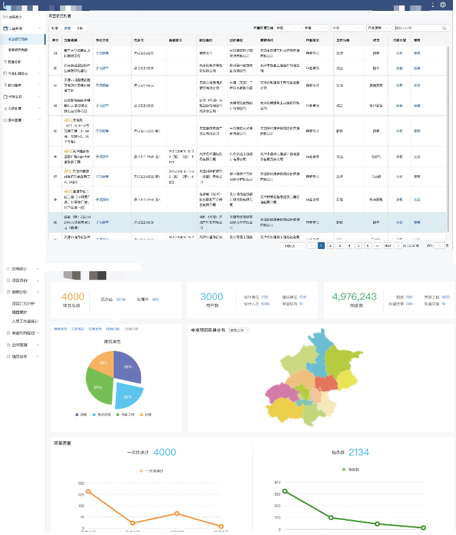Screen dimensions: 456x535
Task: Open the page-size dropdown in pagination
Action: point(292,246)
